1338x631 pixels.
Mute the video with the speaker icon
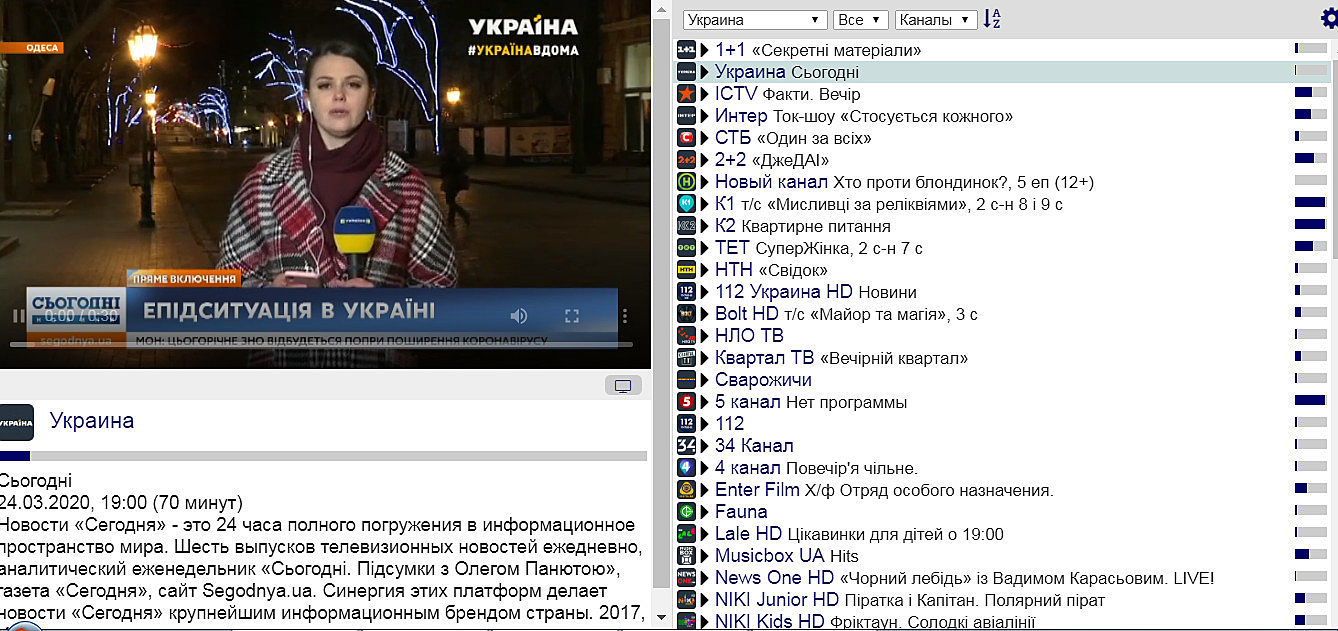pyautogui.click(x=518, y=316)
